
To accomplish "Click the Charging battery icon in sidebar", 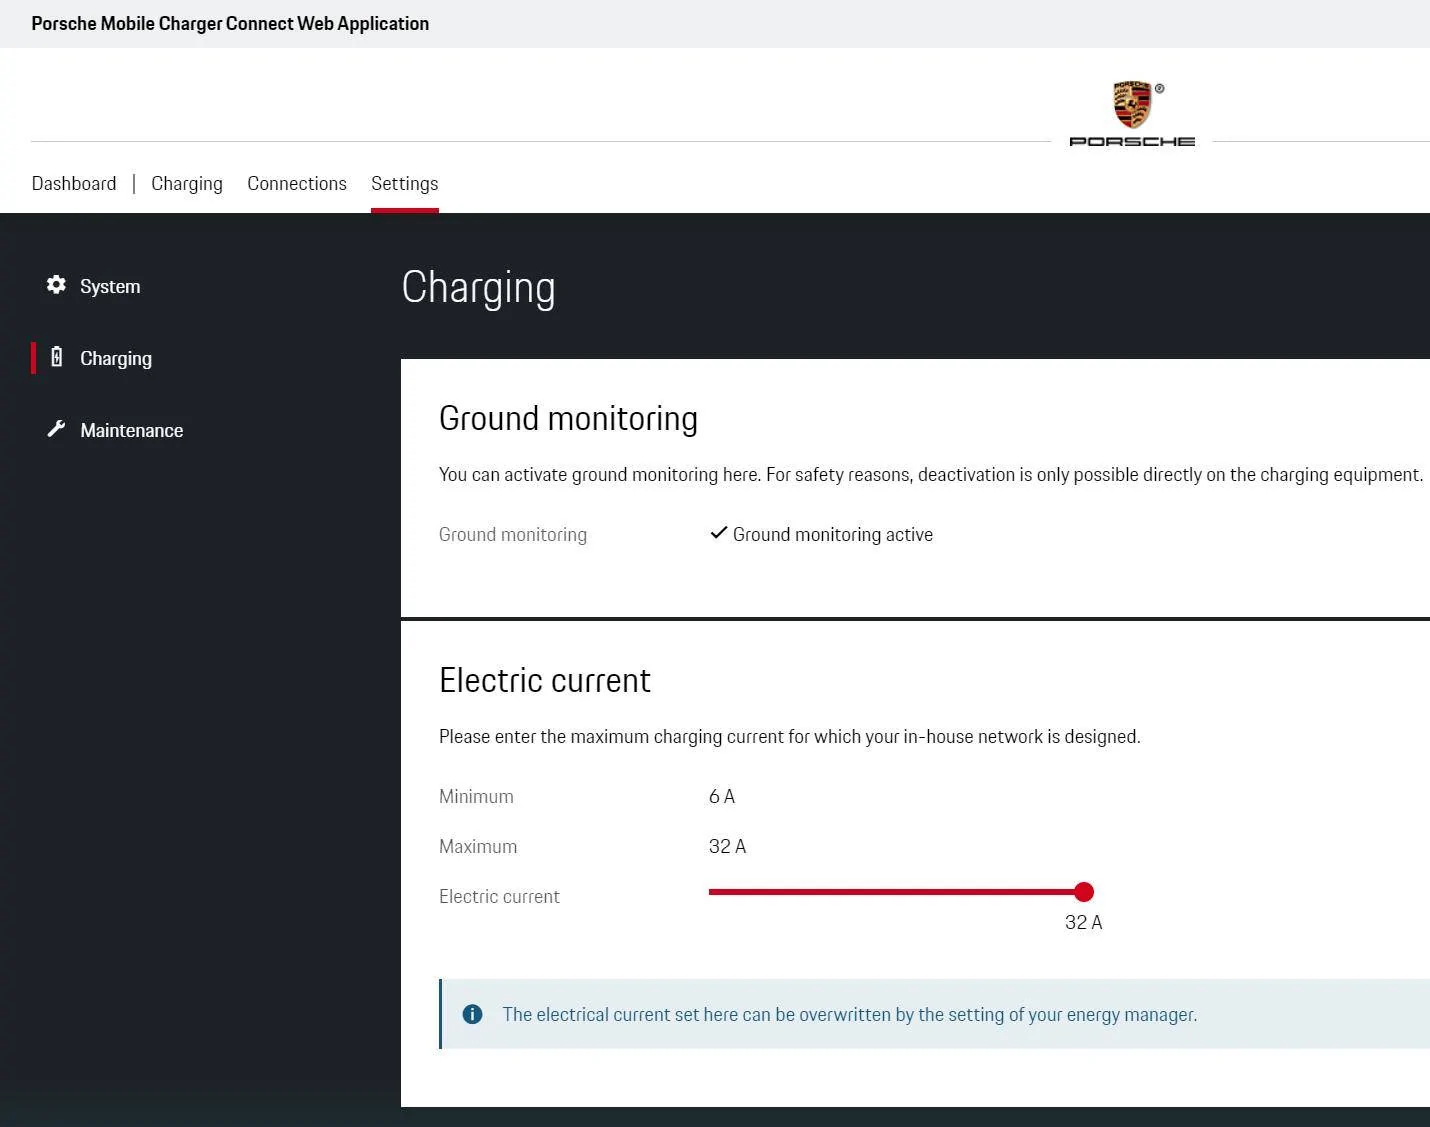I will [56, 357].
